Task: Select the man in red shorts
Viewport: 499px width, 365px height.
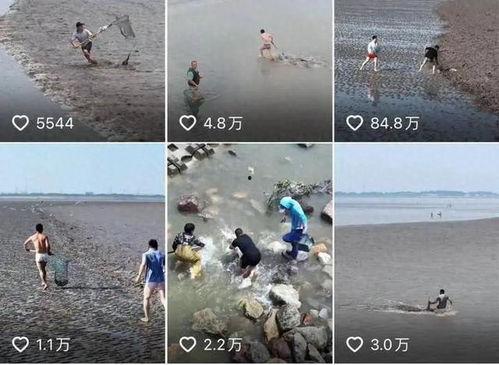Action: pyautogui.click(x=371, y=53)
